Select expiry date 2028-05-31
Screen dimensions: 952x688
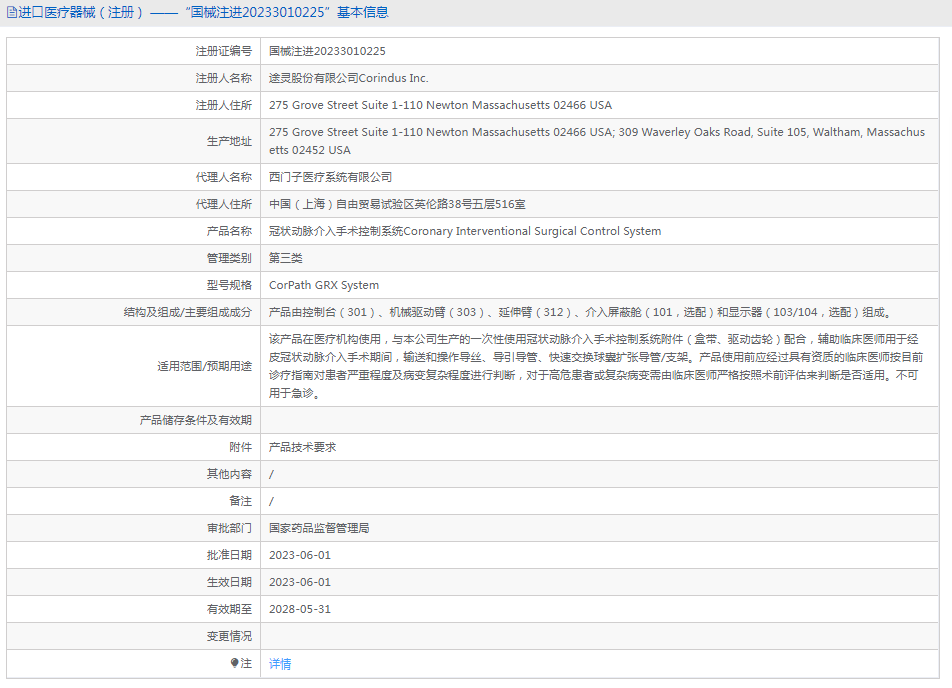point(300,609)
